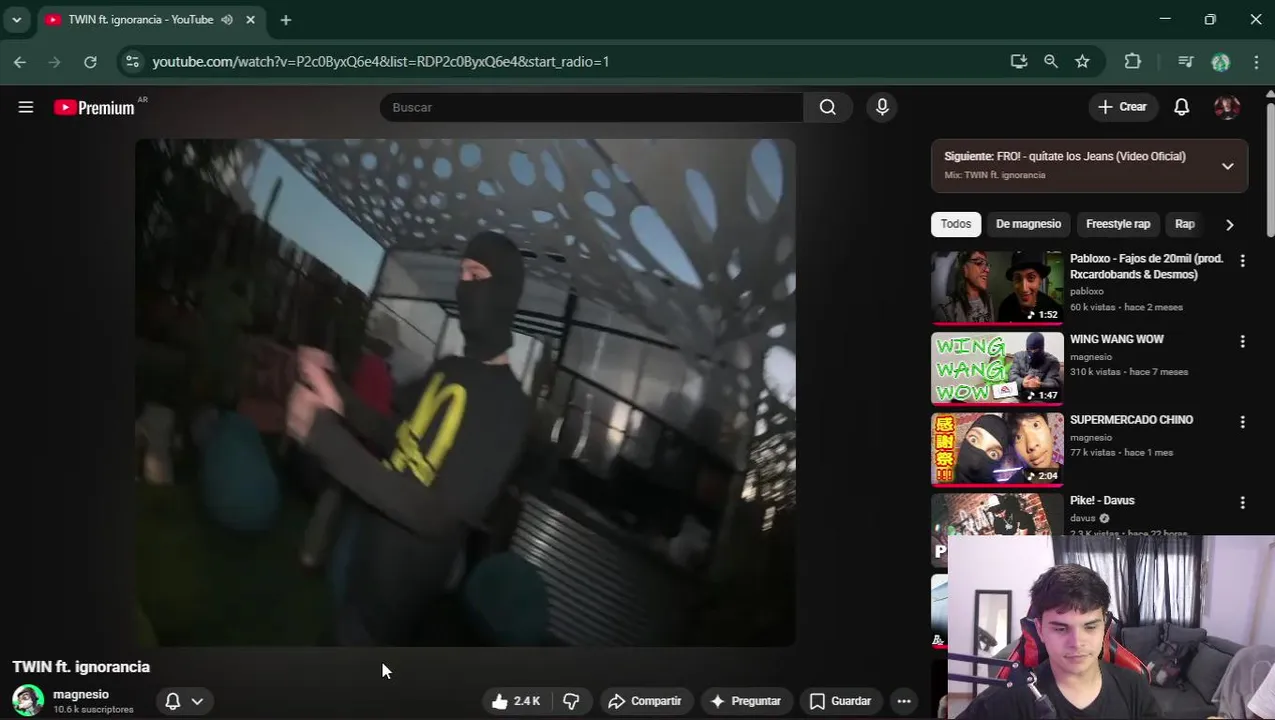Open SUPERMERCADO CHINO thumbnail
Screen dimensions: 1275x720
[x=997, y=450]
